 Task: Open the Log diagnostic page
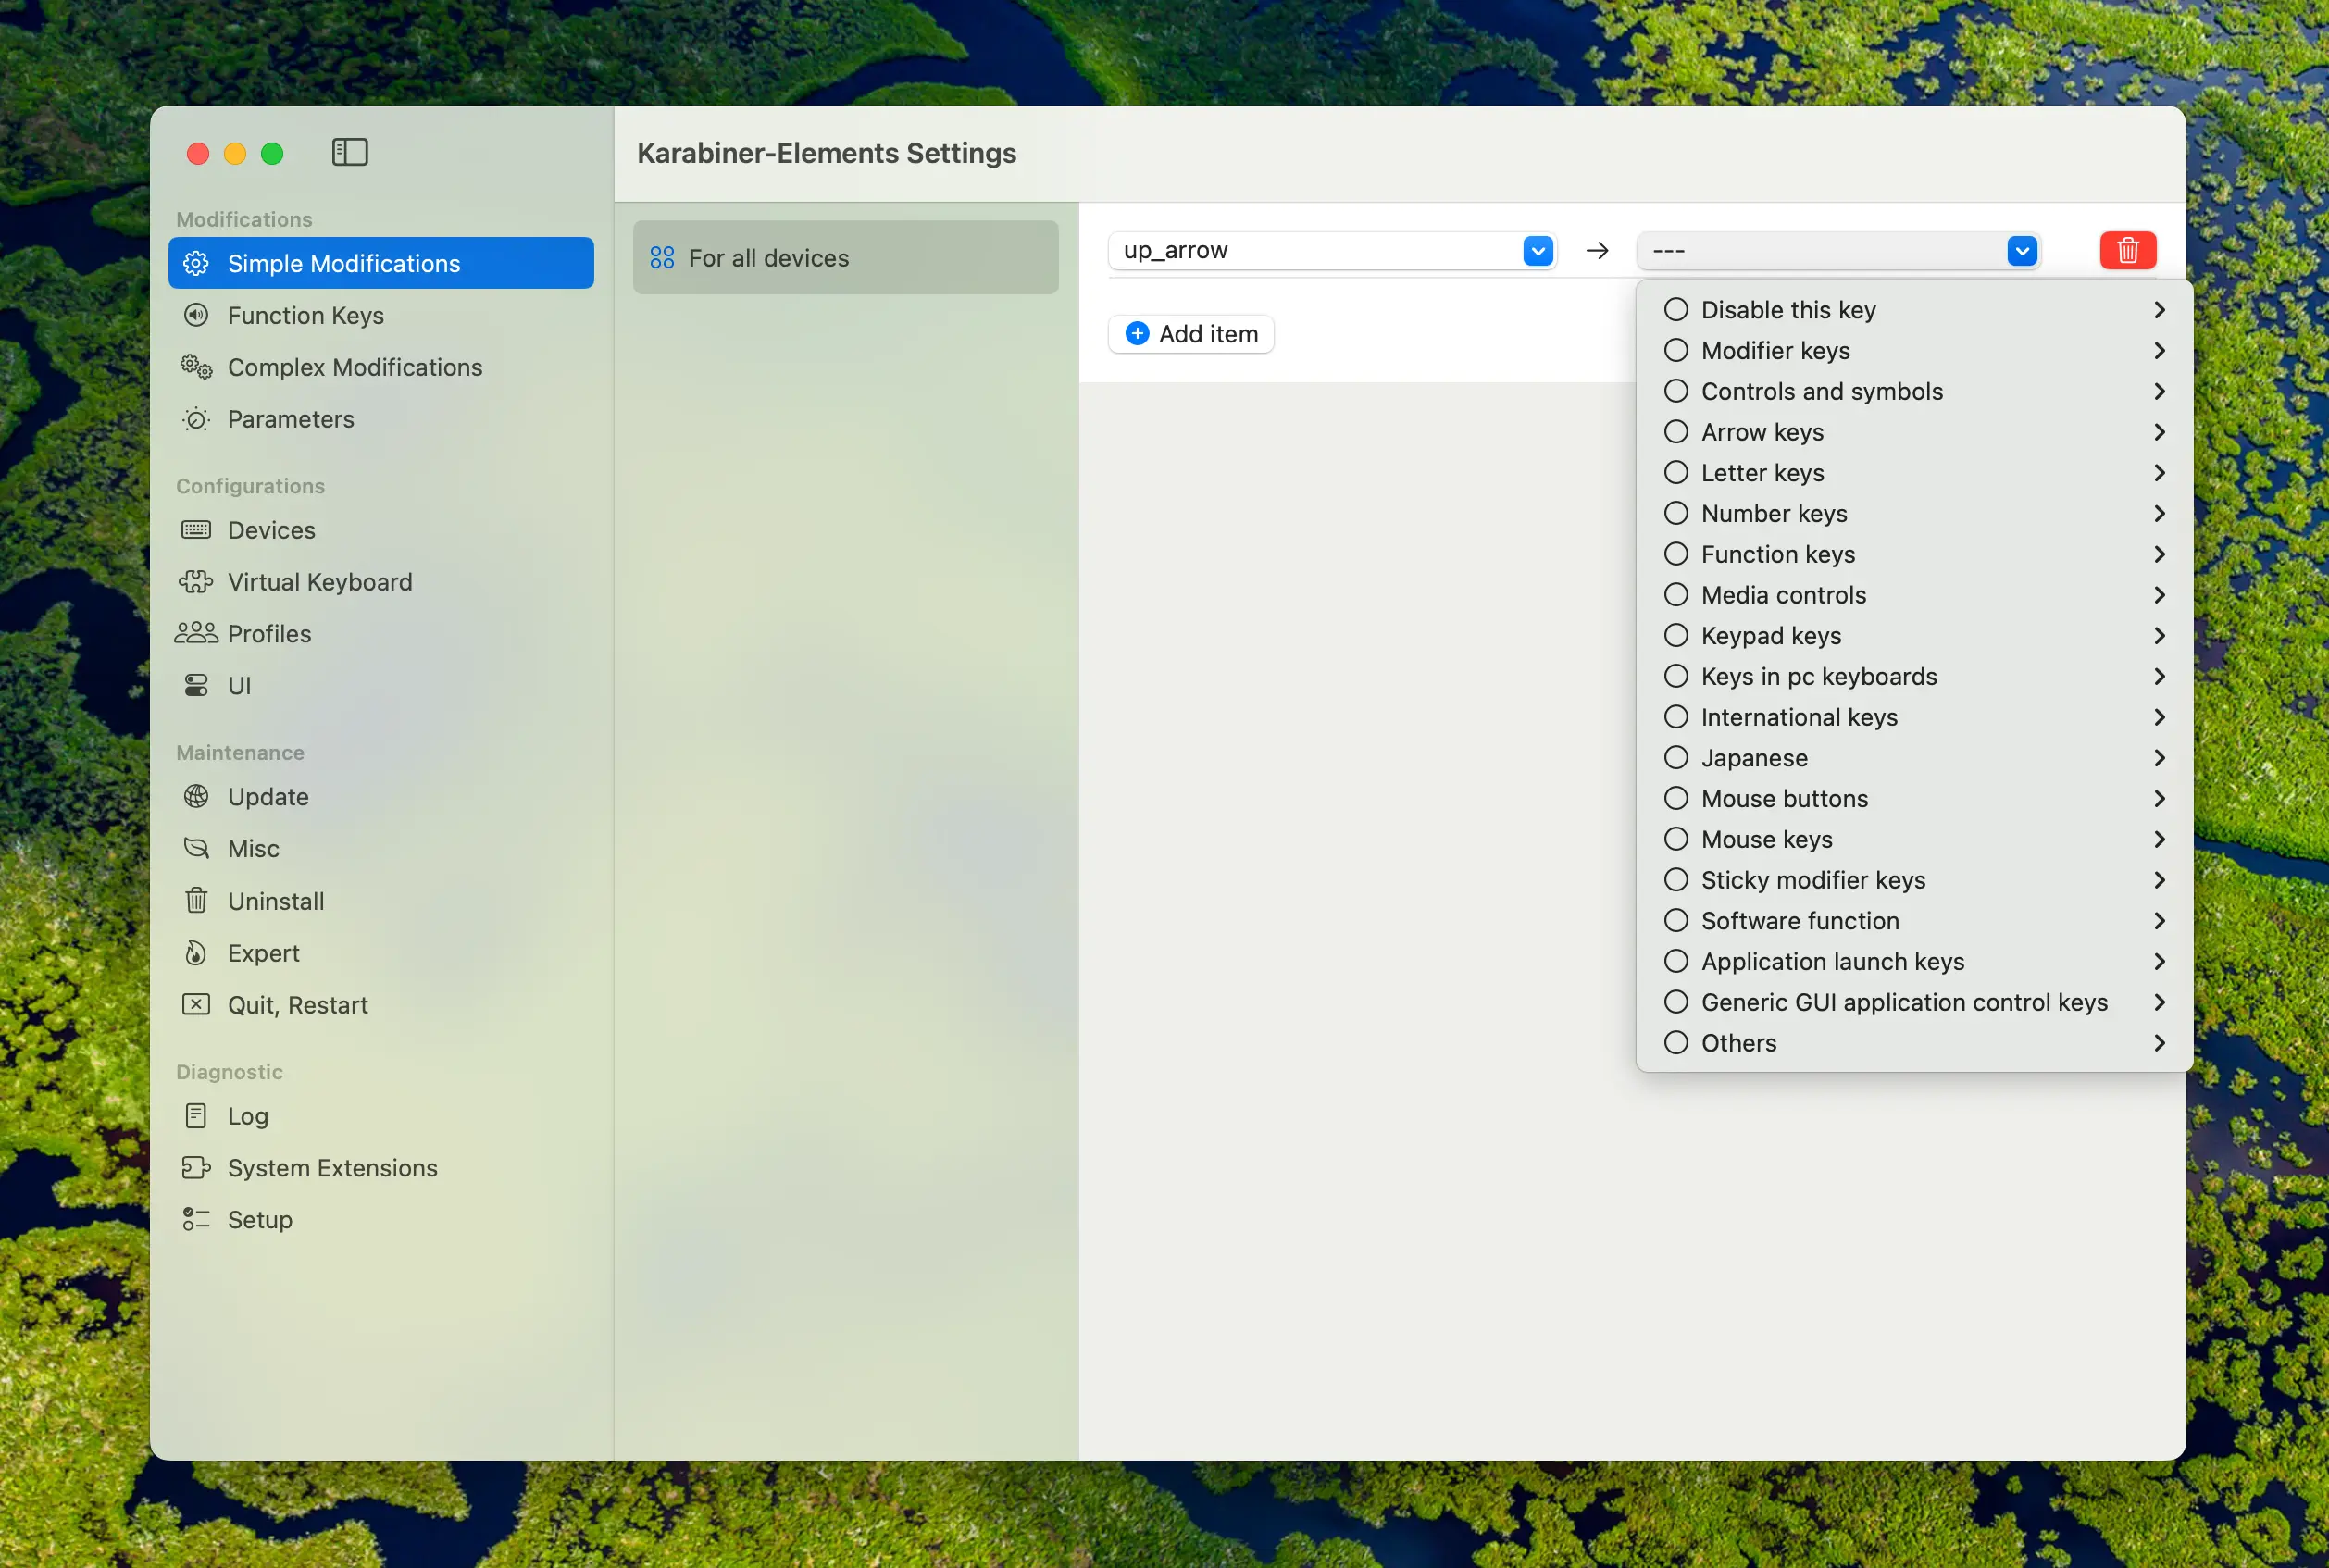coord(381,1115)
